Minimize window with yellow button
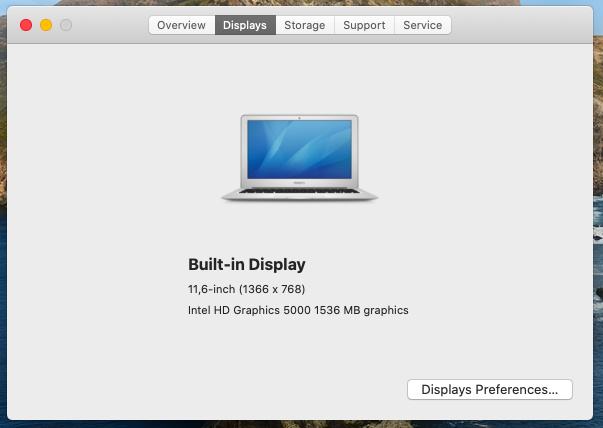This screenshot has height=428, width=603. [x=46, y=25]
